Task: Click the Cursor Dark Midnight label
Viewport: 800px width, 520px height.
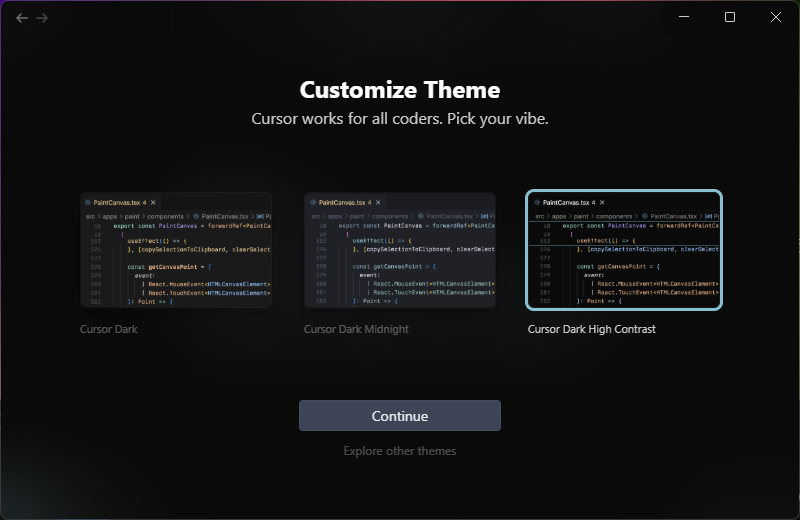Action: tap(356, 329)
